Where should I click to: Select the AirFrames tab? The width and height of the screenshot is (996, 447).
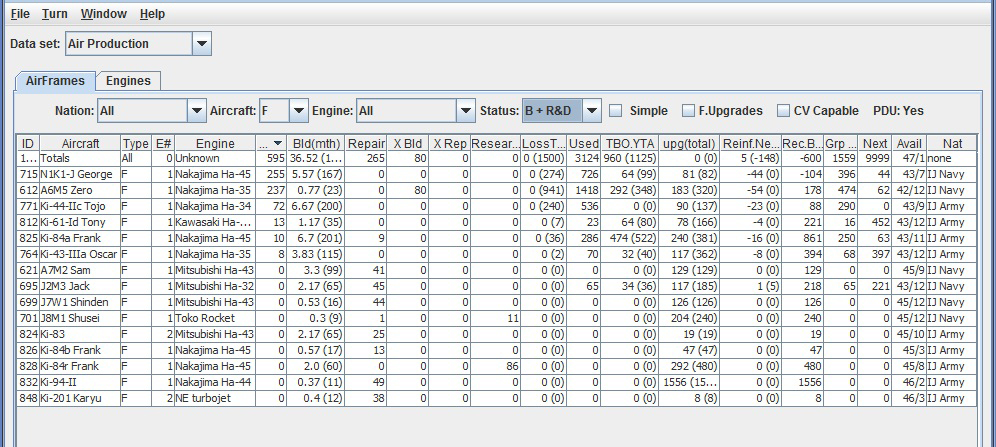click(55, 81)
